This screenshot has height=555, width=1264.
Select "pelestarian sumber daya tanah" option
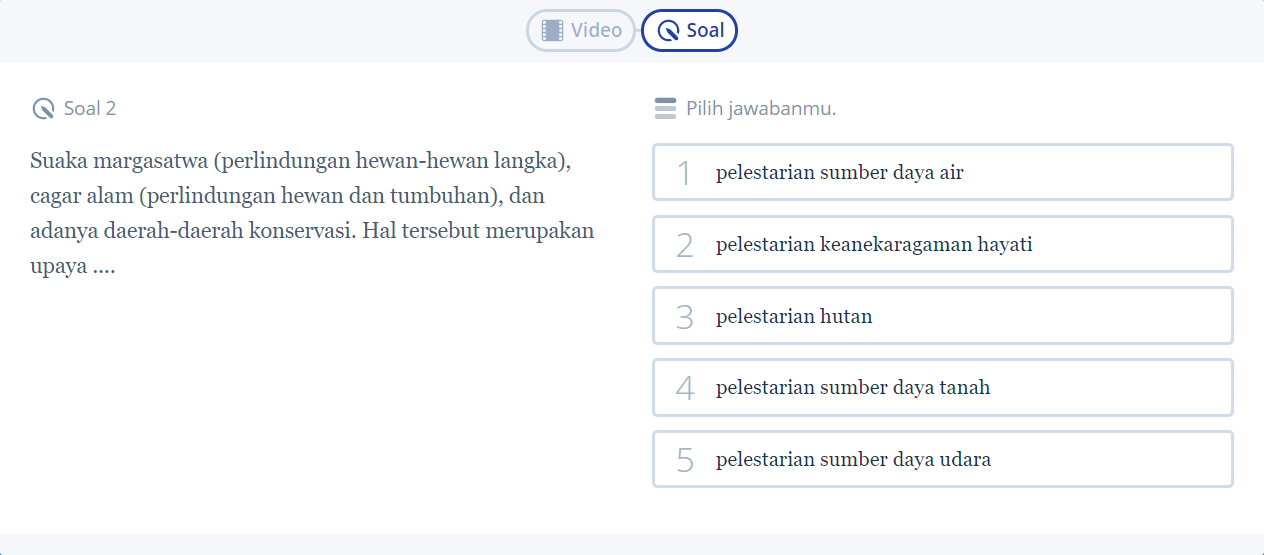(x=942, y=387)
